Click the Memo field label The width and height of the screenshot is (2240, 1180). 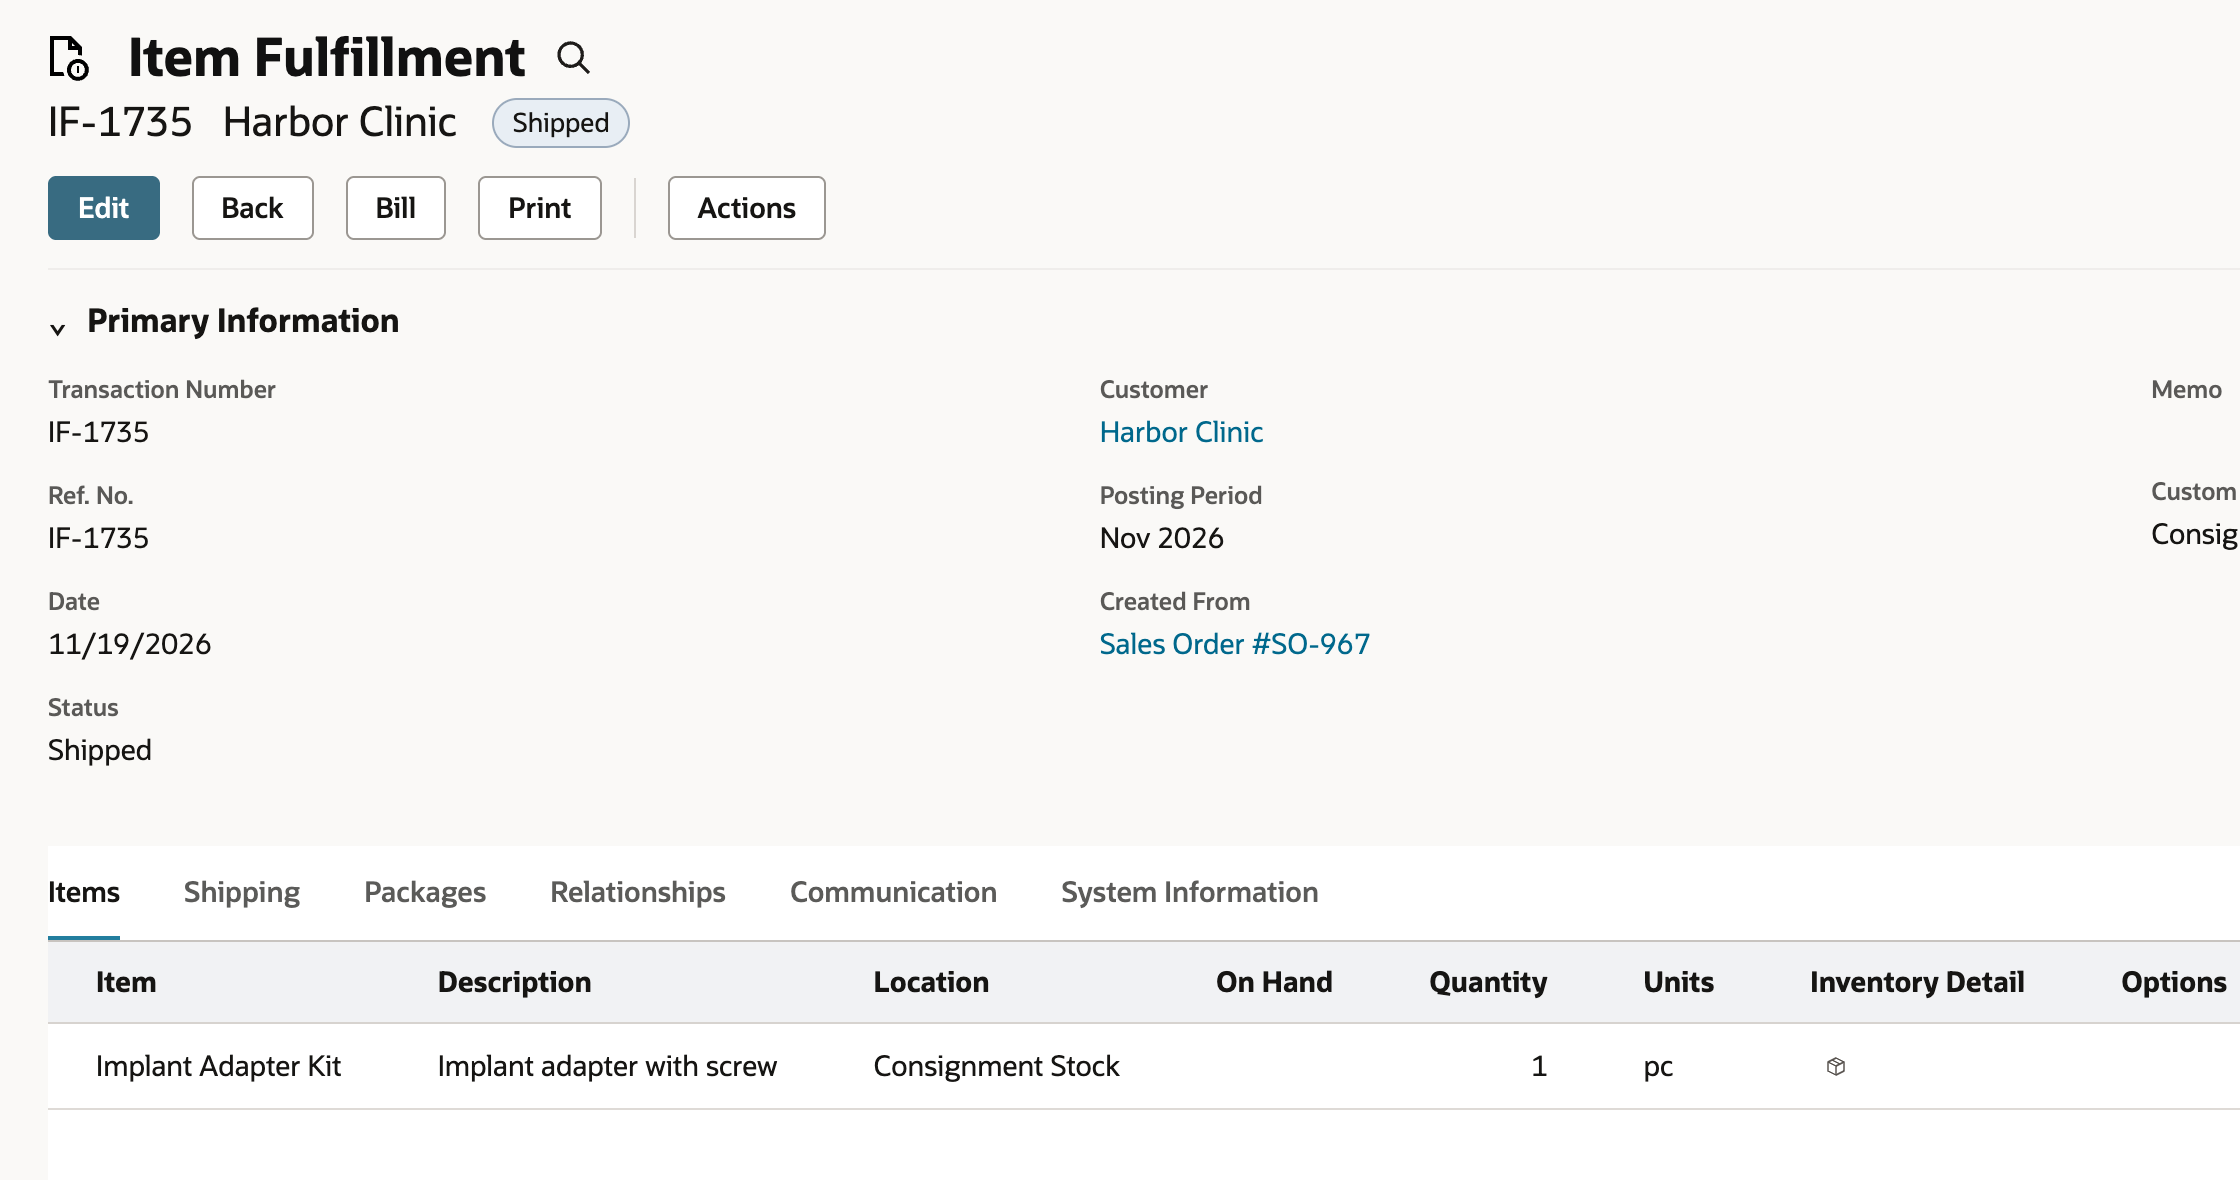click(x=2186, y=390)
